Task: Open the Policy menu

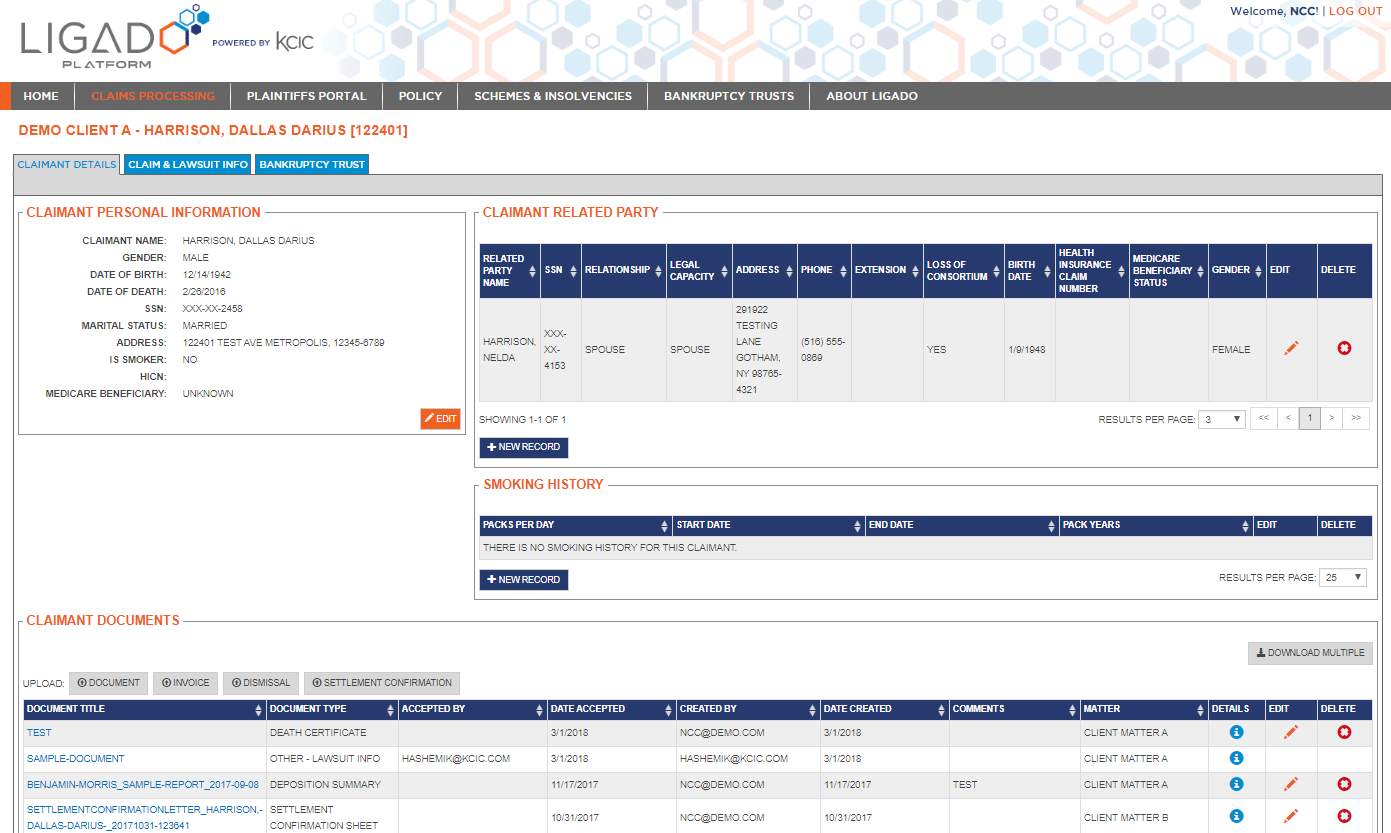Action: point(420,96)
